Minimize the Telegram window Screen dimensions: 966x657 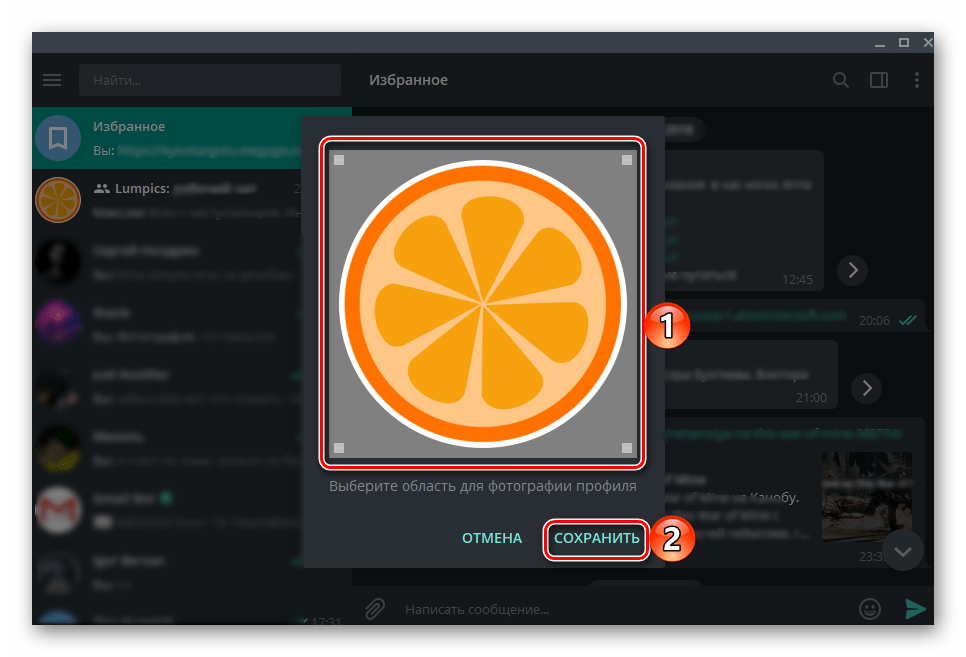(x=880, y=43)
